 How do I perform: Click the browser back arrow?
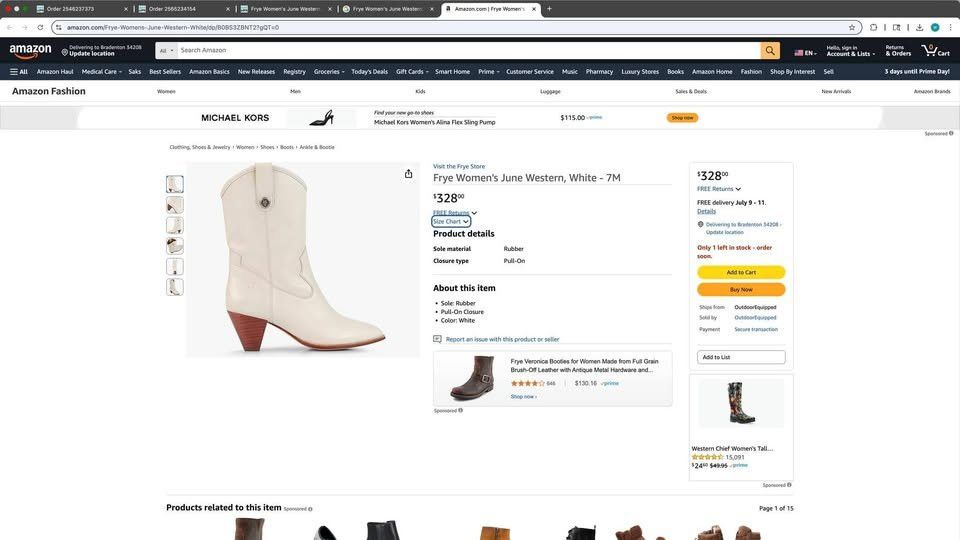pos(9,28)
